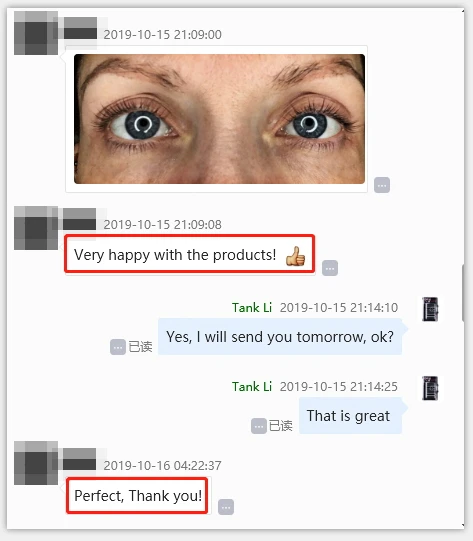Click 'Yes, I will send you tomorrow, ok?' bubble
The image size is (473, 541).
coord(280,336)
